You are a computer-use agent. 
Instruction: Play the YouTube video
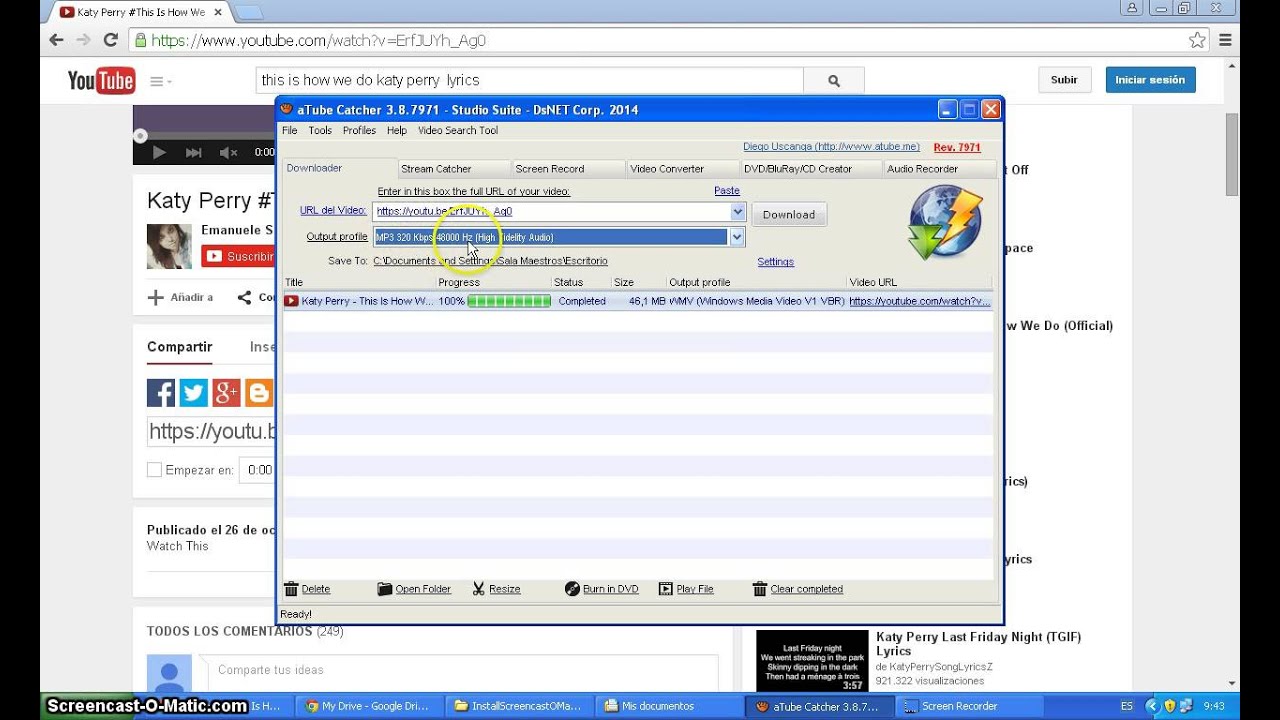point(158,152)
